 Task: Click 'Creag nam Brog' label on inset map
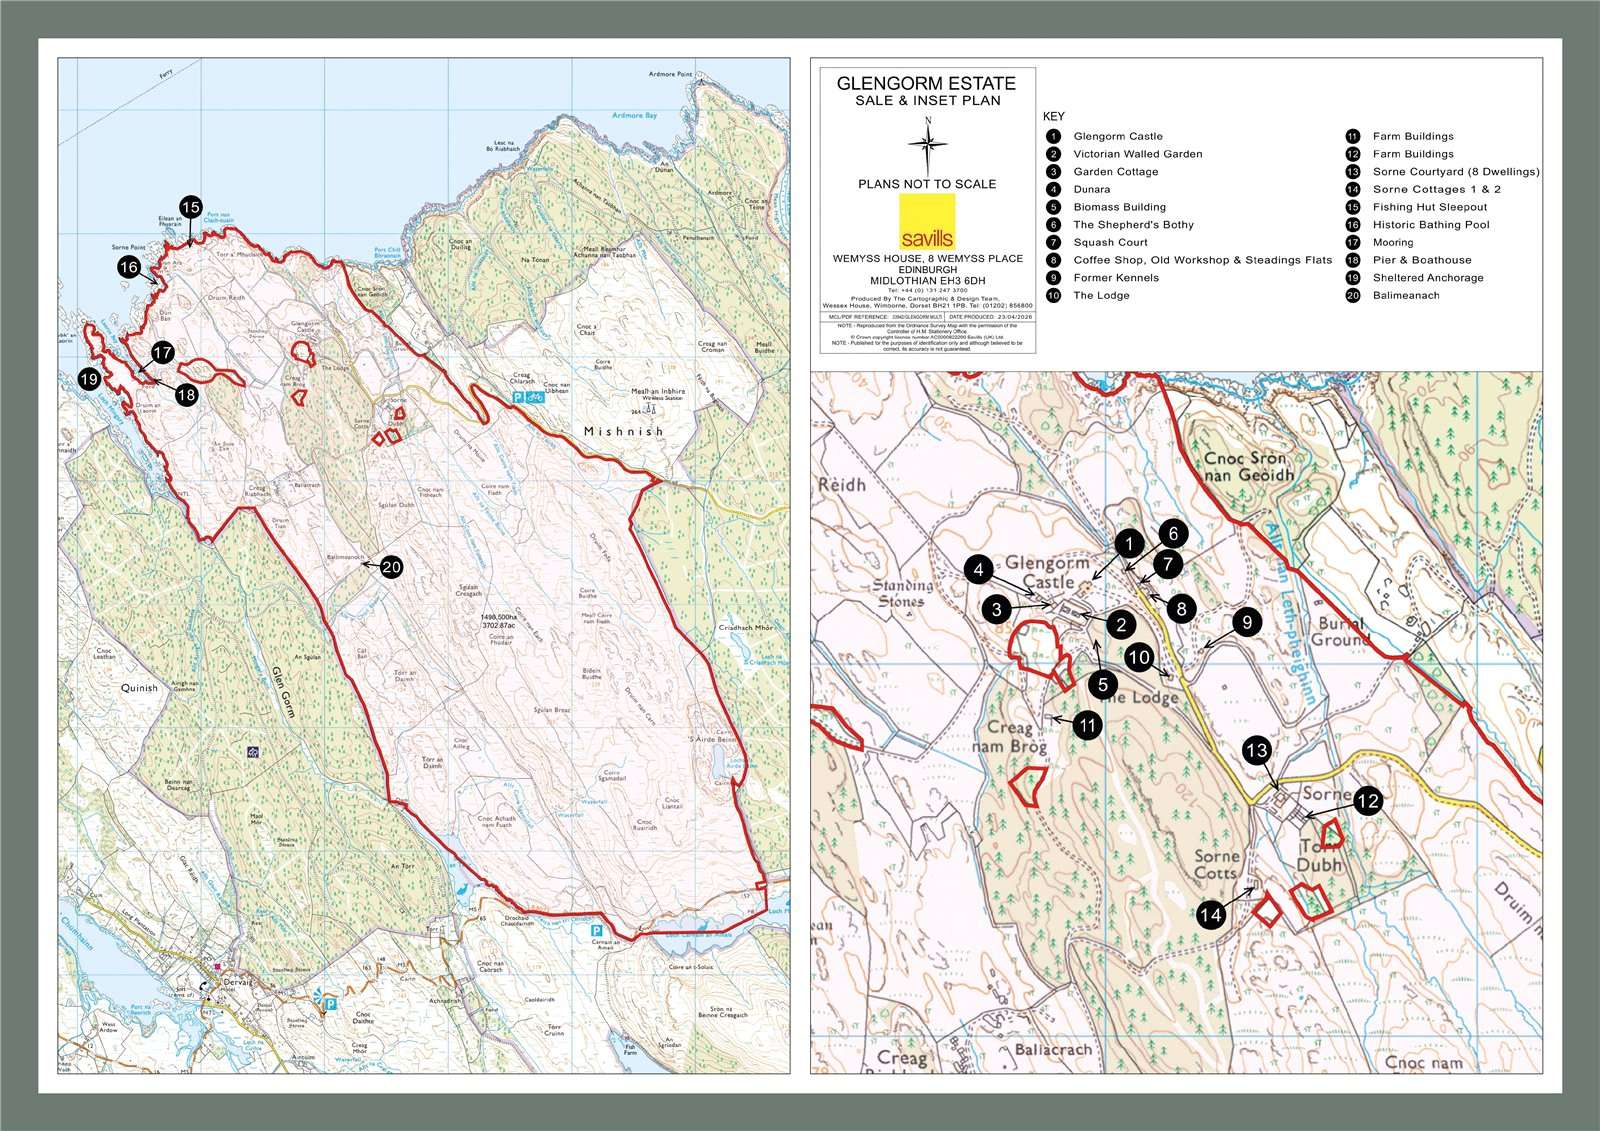(x=1010, y=737)
